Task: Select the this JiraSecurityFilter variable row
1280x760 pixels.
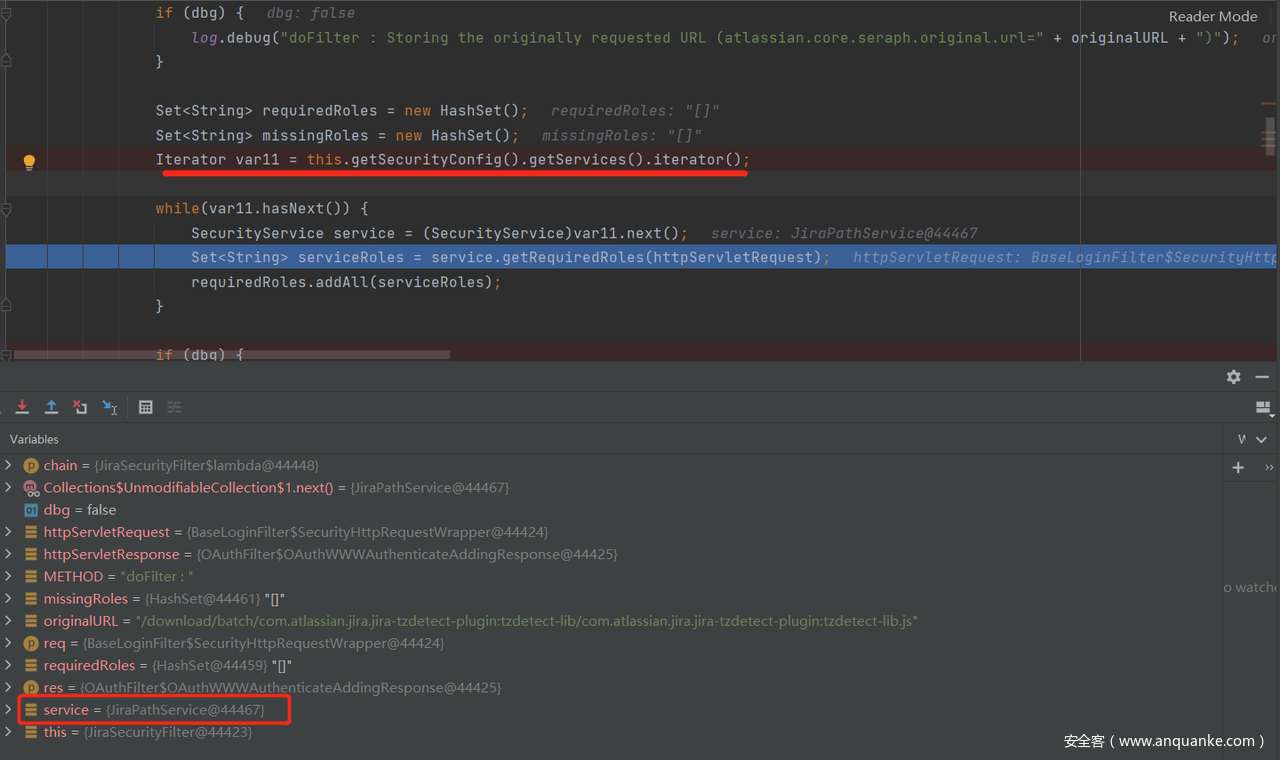Action: point(610,732)
